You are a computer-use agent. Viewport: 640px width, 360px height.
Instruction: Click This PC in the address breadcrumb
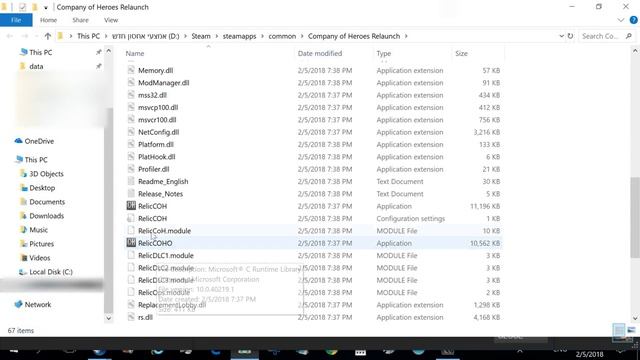(x=88, y=36)
